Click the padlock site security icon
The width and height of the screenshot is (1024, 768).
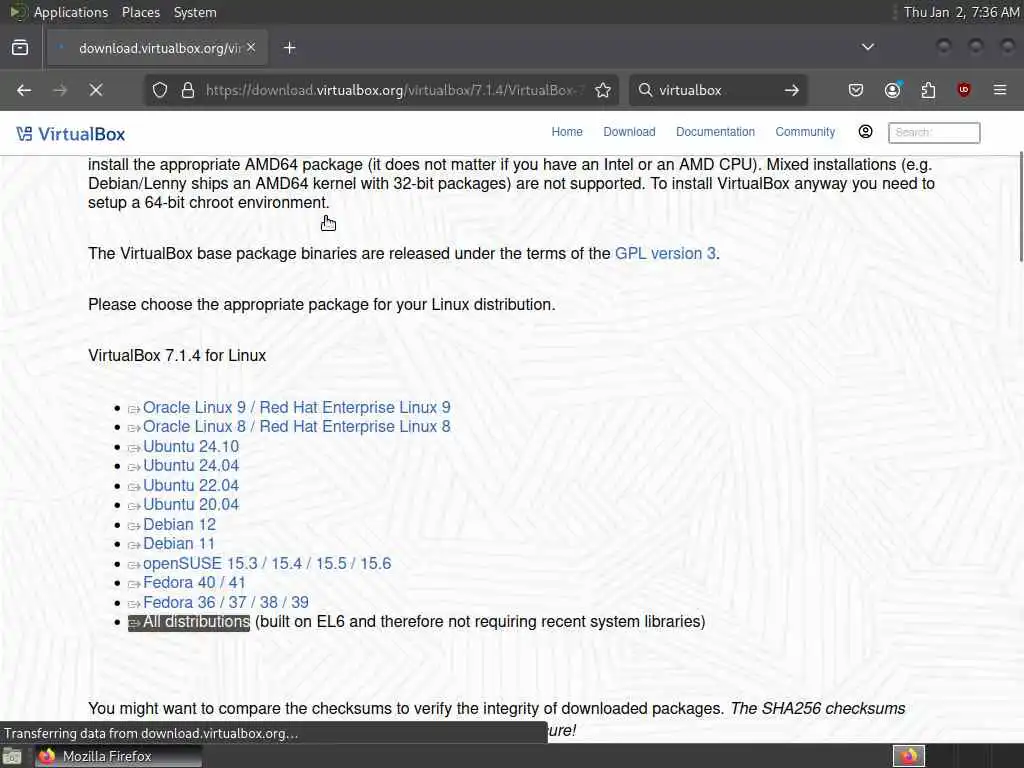(188, 90)
